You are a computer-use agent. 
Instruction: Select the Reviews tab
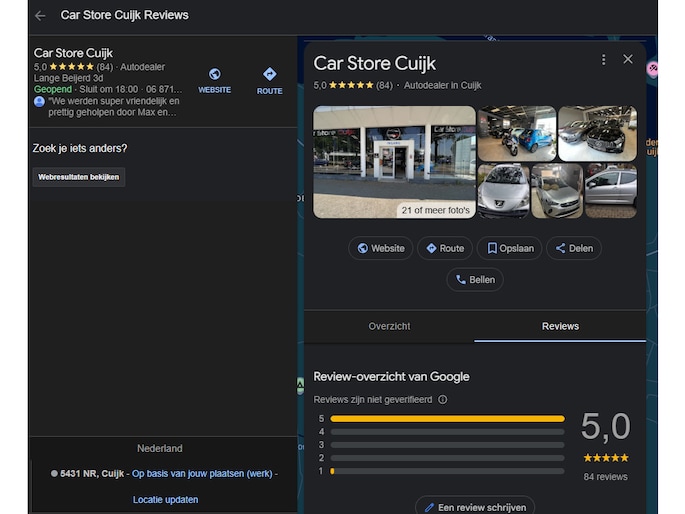[560, 326]
